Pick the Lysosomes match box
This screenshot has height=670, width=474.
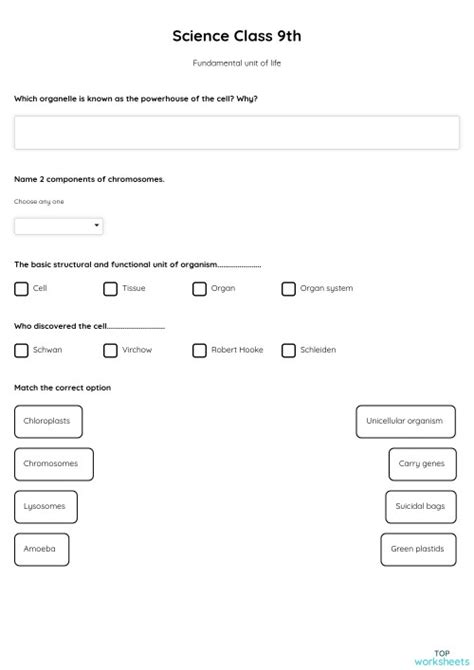pyautogui.click(x=46, y=507)
